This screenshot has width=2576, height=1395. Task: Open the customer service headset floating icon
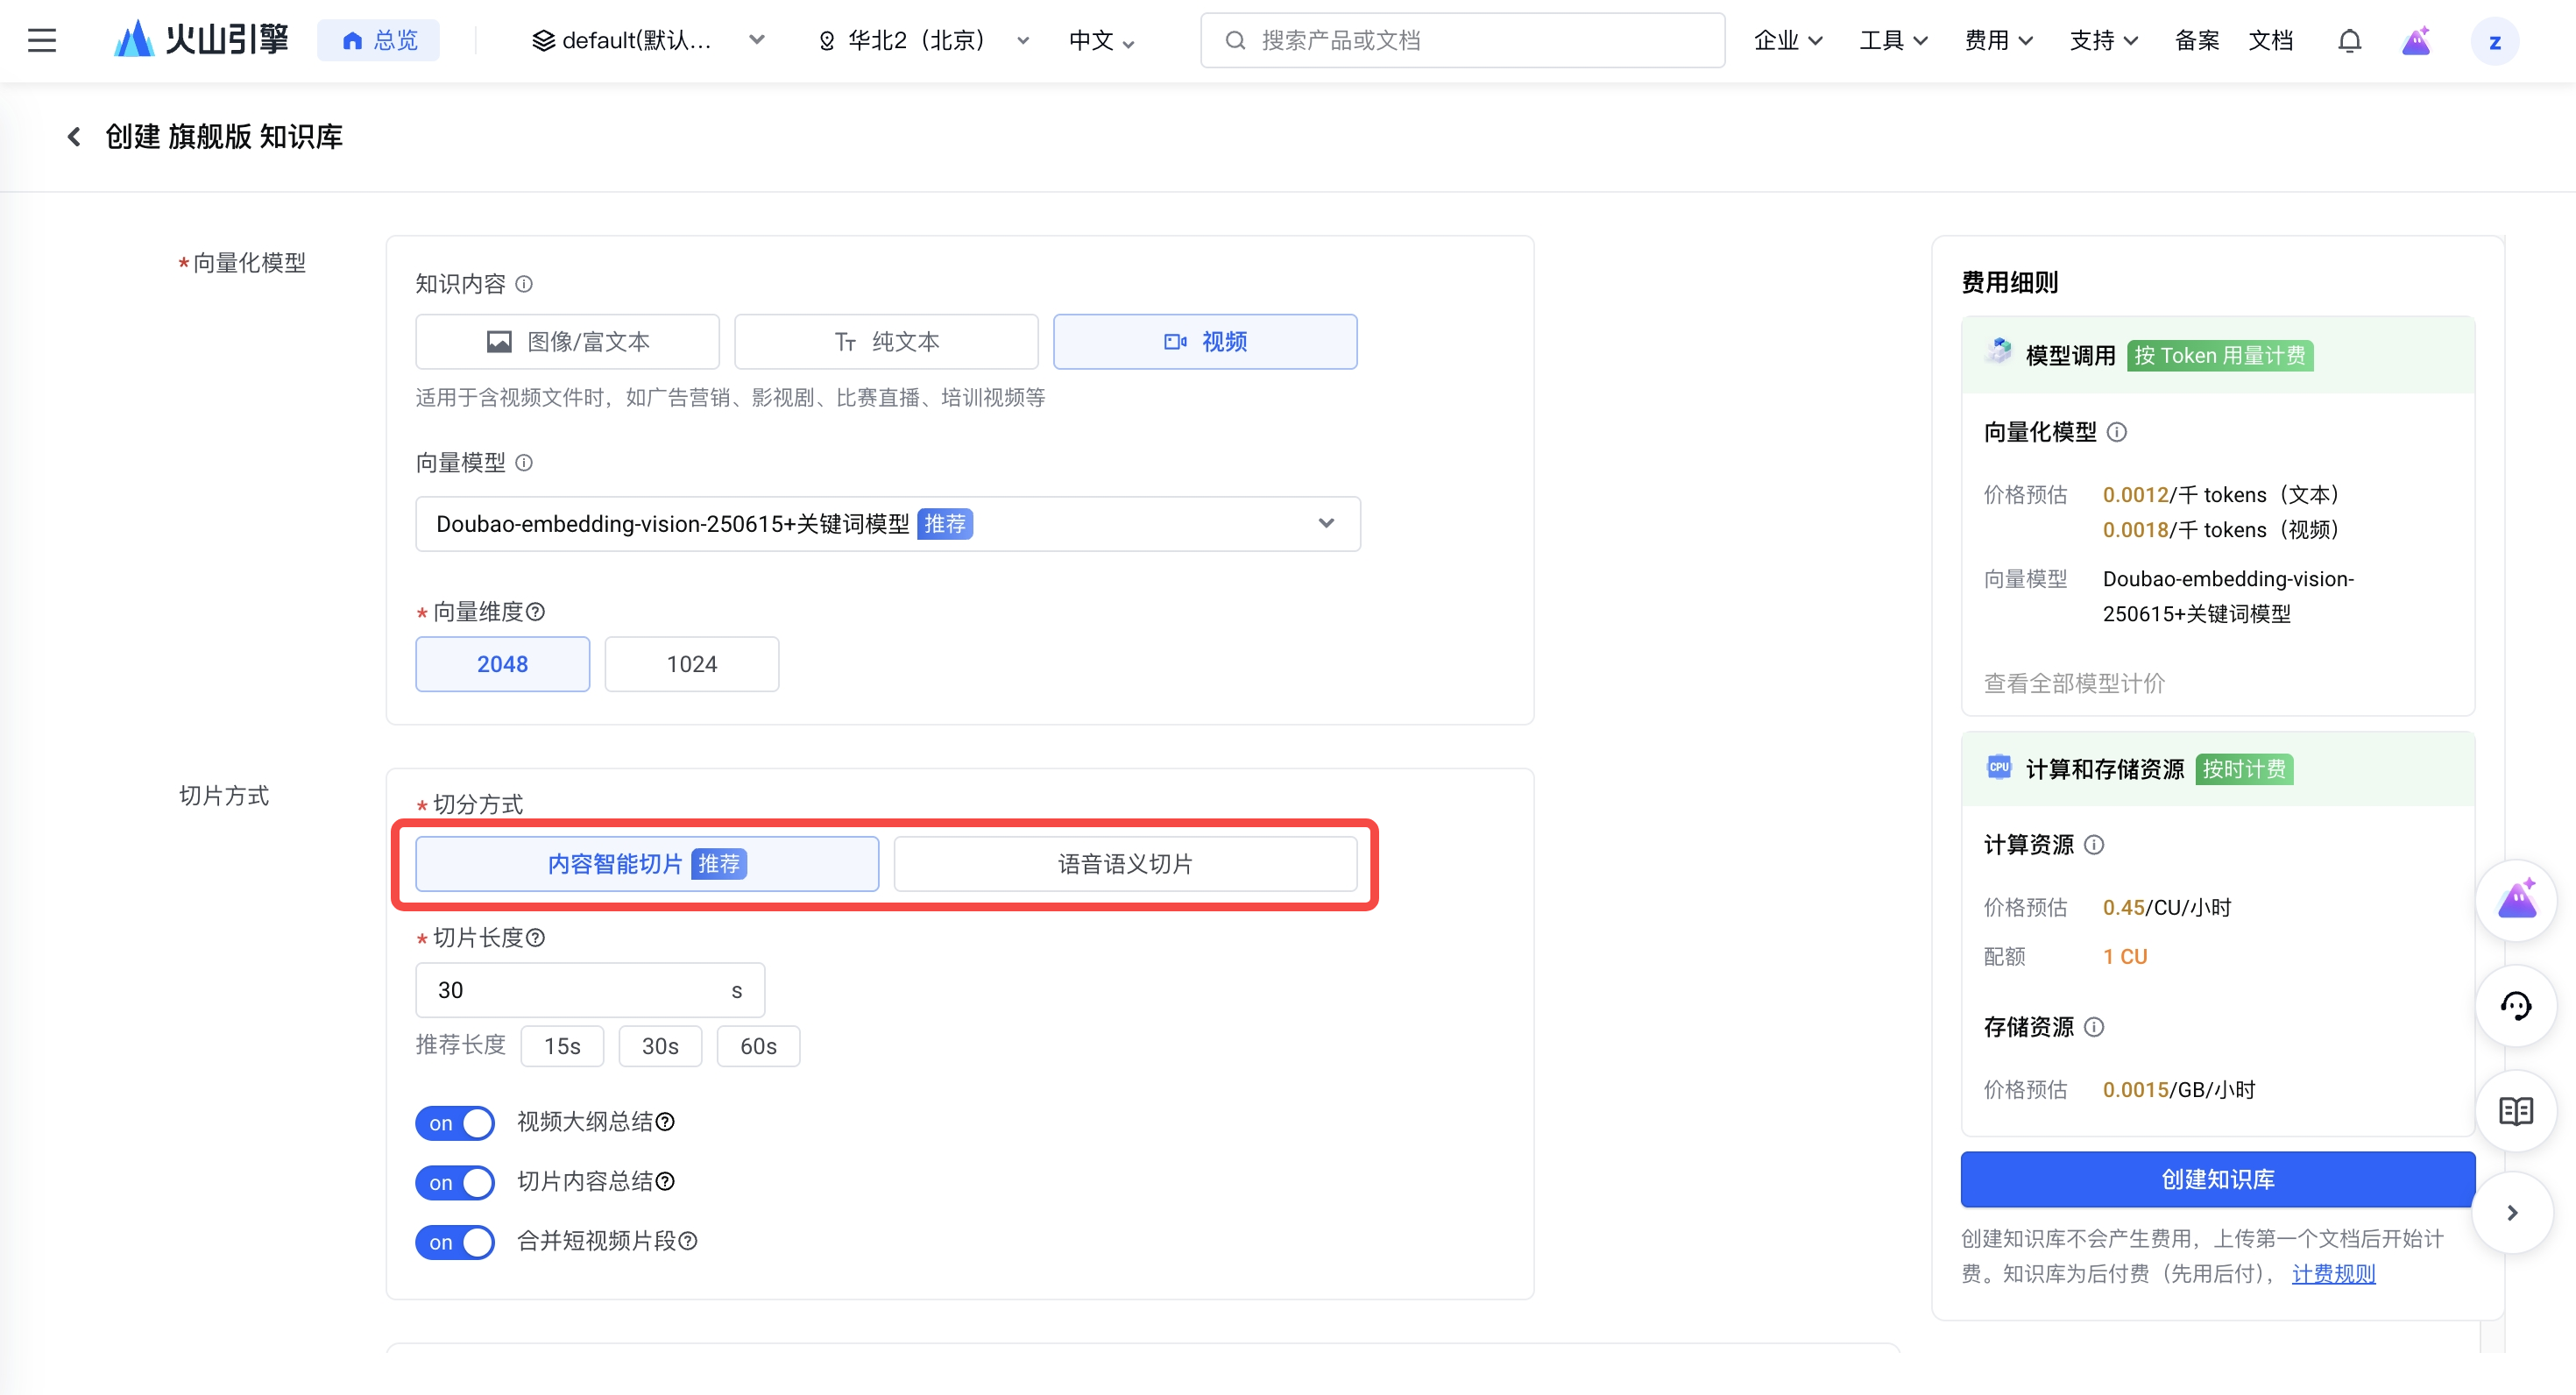tap(2515, 1005)
